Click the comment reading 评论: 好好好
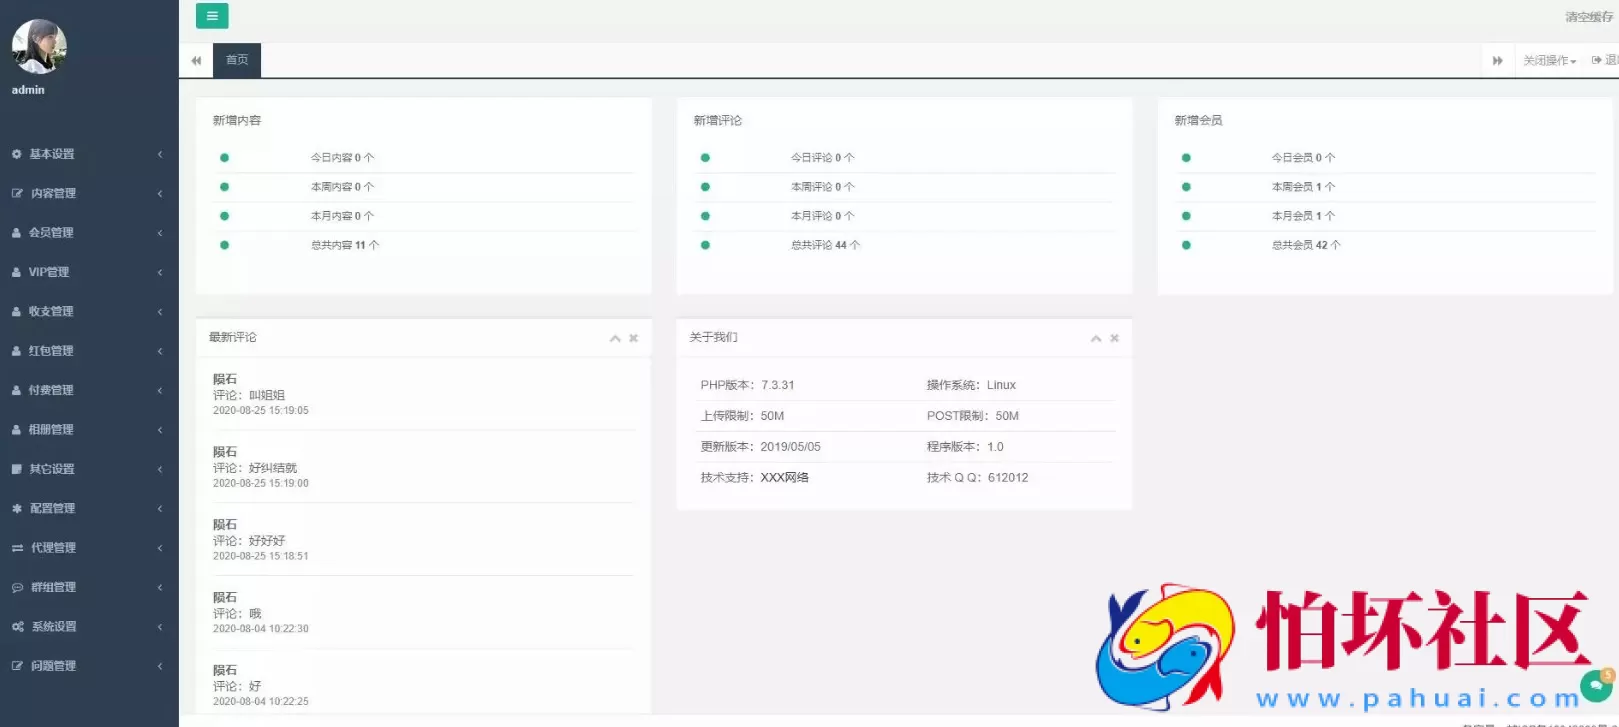The height and width of the screenshot is (727, 1619). click(249, 541)
